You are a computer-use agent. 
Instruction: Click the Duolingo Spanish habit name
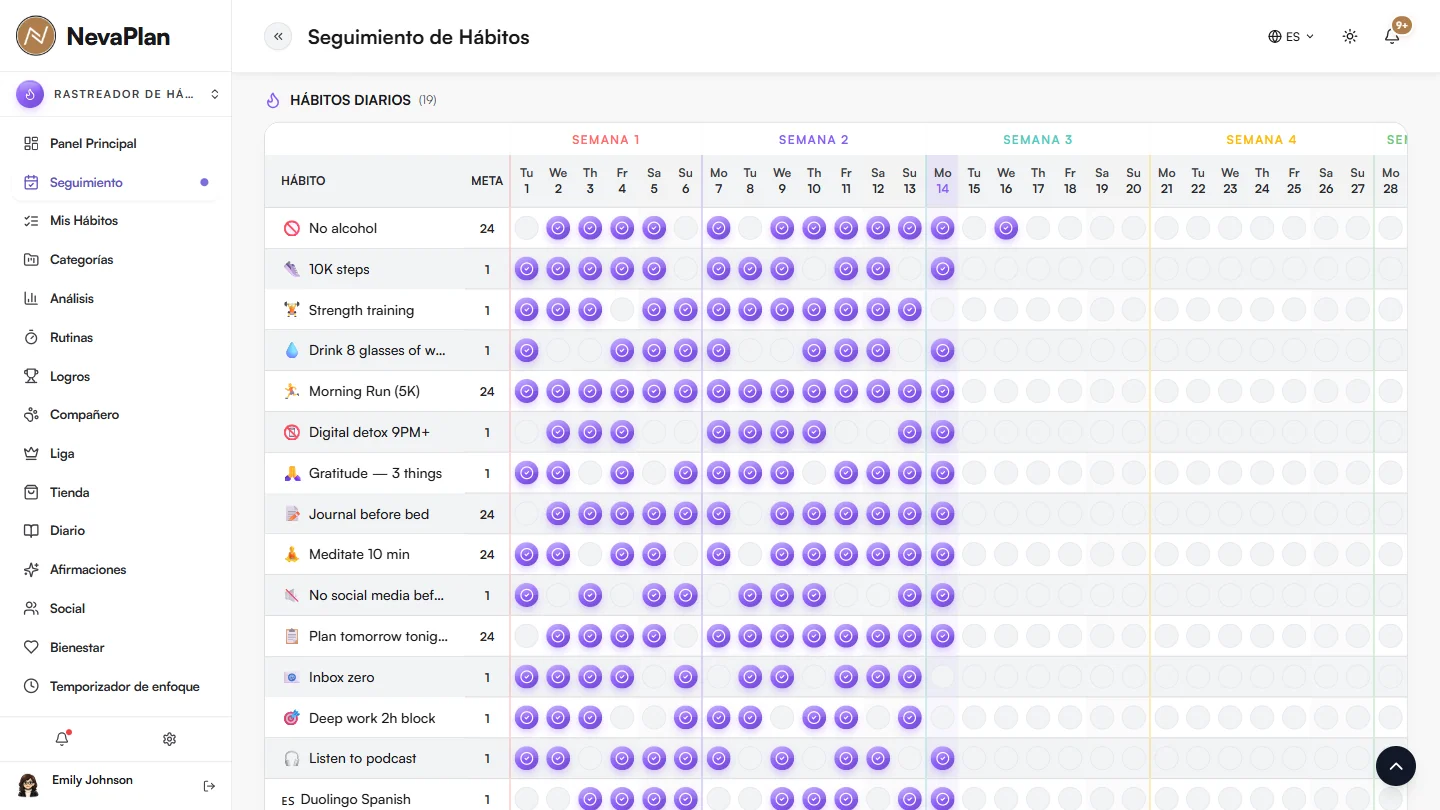355,799
